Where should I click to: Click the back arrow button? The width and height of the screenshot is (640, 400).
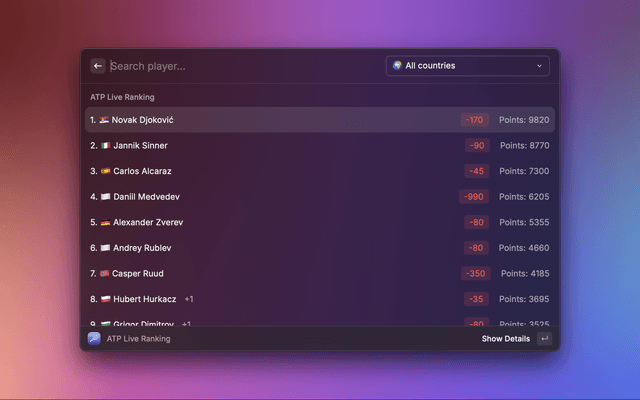[98, 66]
